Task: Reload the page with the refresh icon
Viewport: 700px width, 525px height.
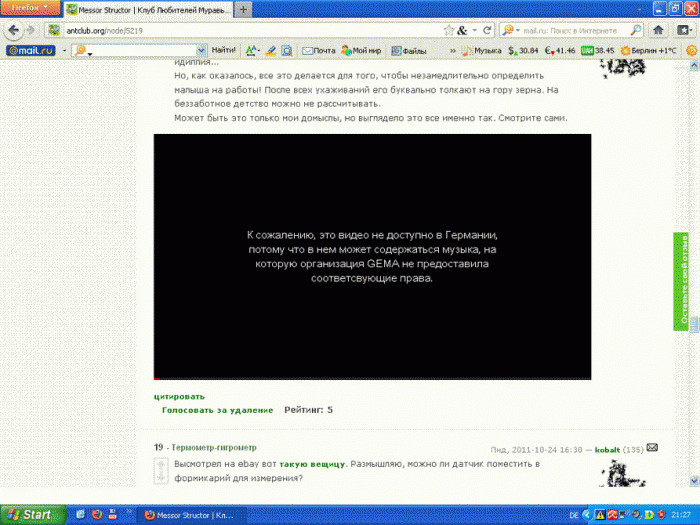Action: pos(486,30)
